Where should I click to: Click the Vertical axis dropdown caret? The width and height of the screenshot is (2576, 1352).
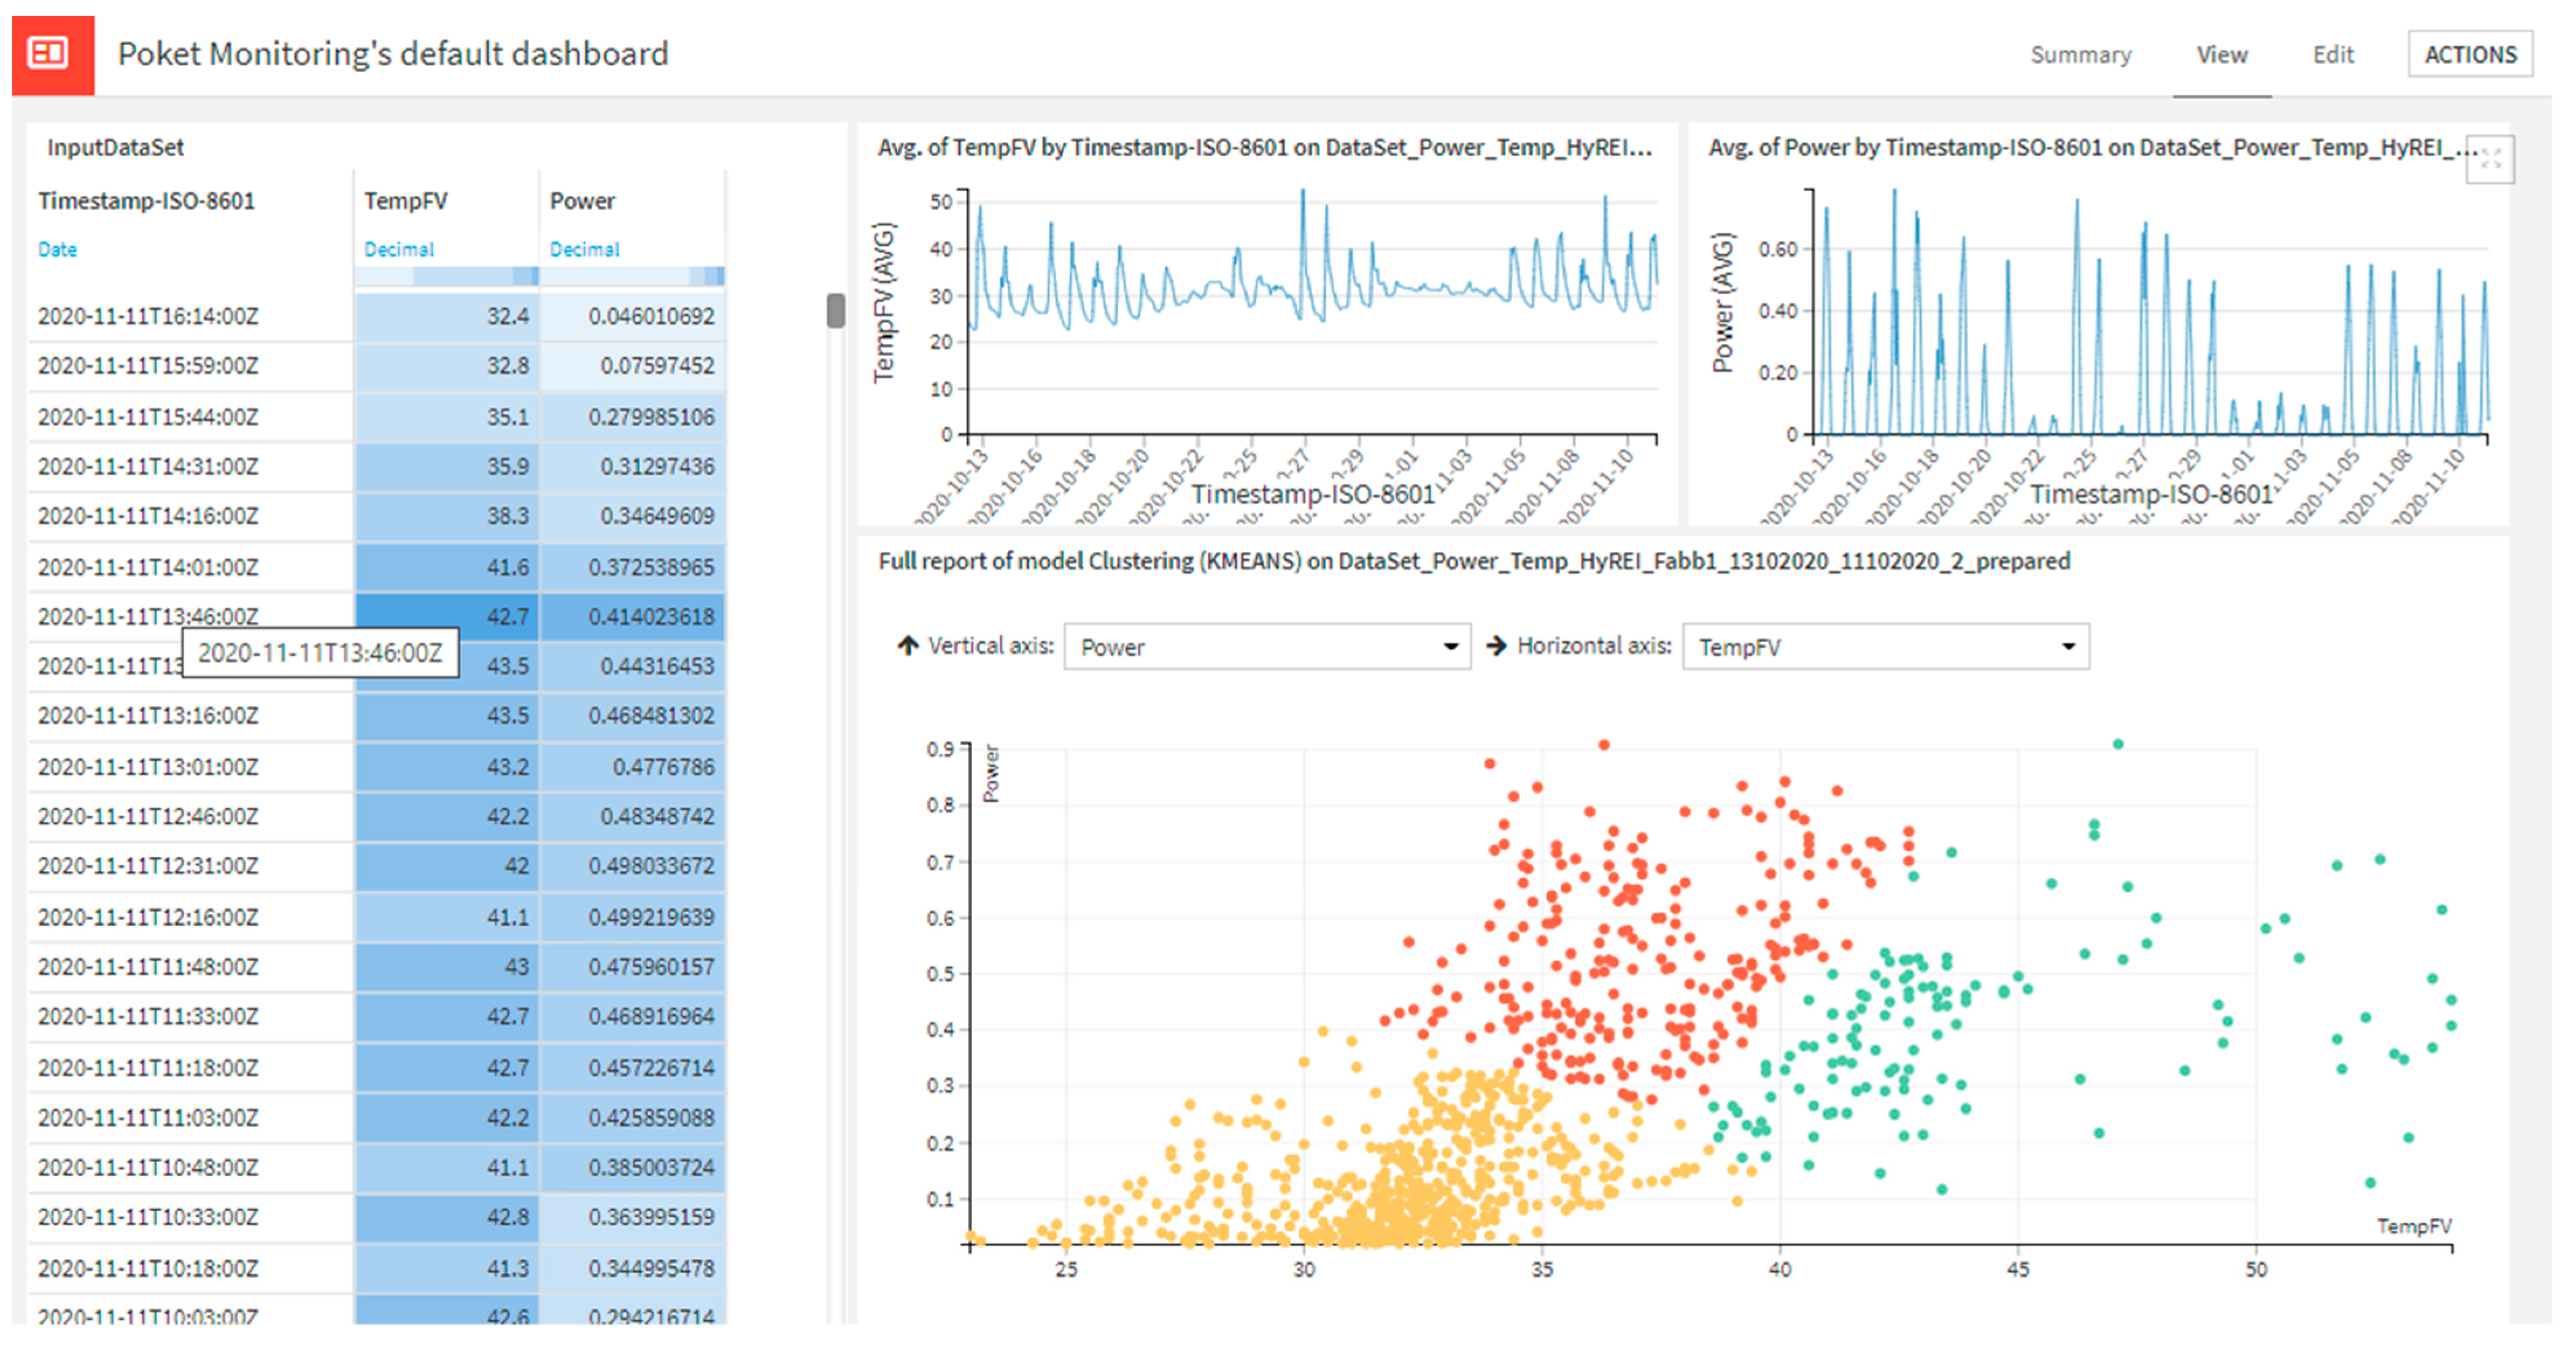[x=1450, y=647]
